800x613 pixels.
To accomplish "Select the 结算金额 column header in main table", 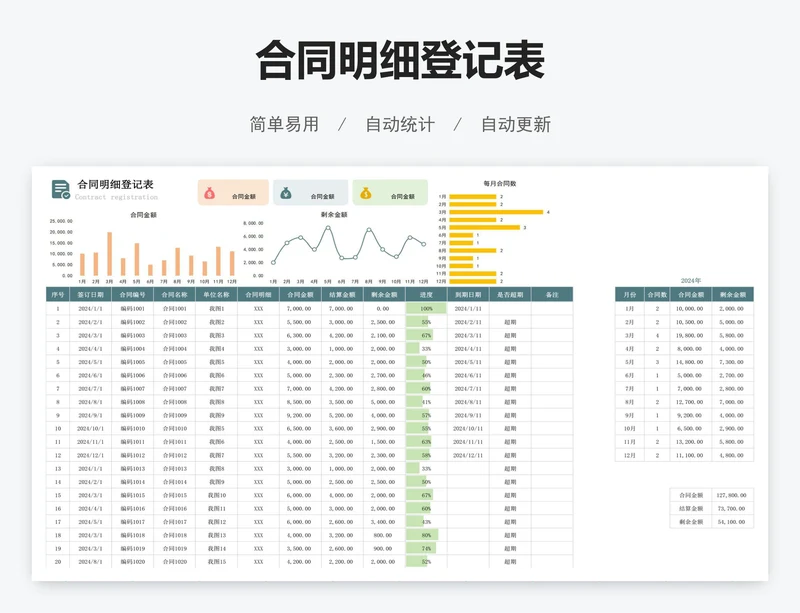I will pos(342,295).
